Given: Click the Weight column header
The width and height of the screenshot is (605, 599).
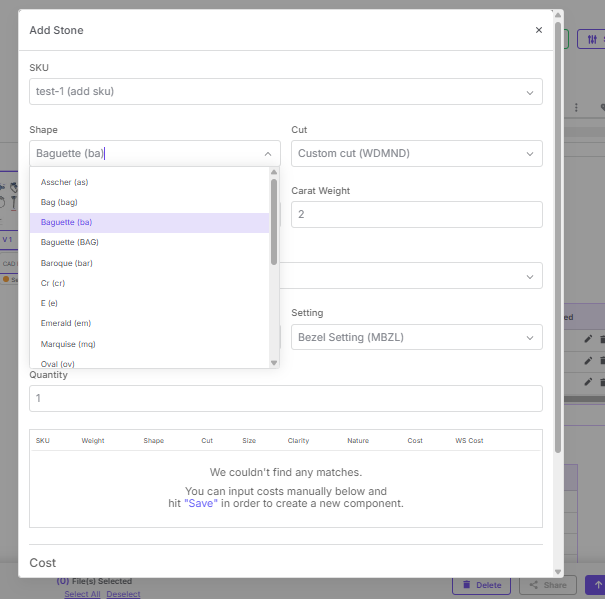Looking at the screenshot, I should [93, 440].
